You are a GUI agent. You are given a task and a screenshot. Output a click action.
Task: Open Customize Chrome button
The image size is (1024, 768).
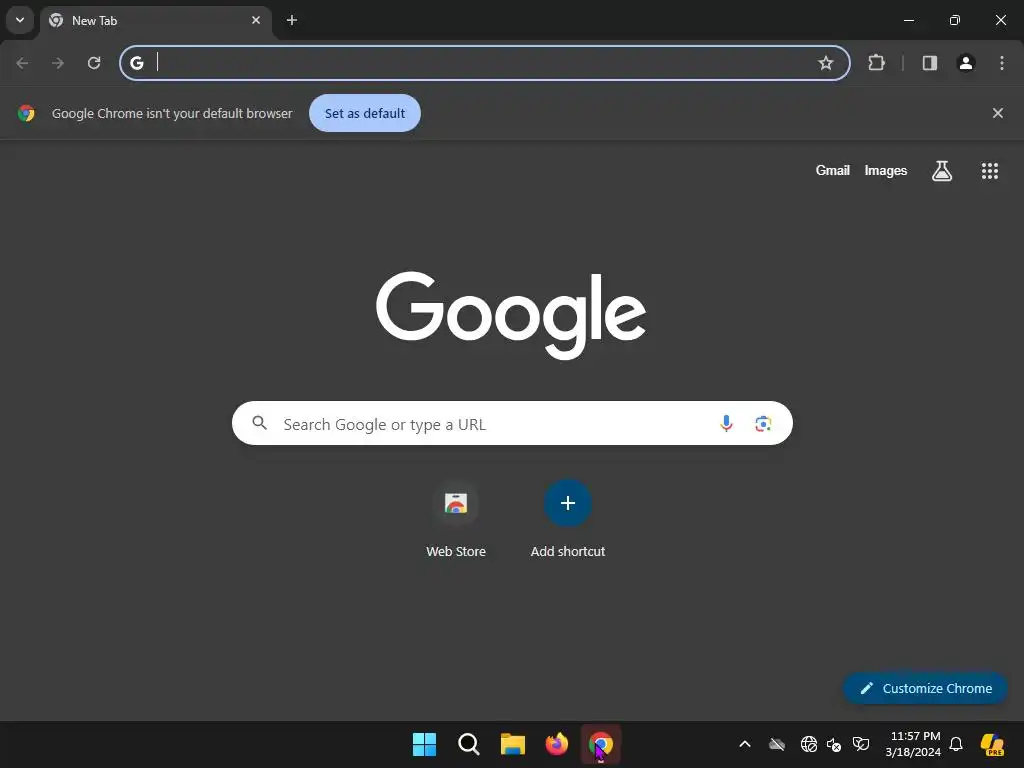[x=925, y=688]
